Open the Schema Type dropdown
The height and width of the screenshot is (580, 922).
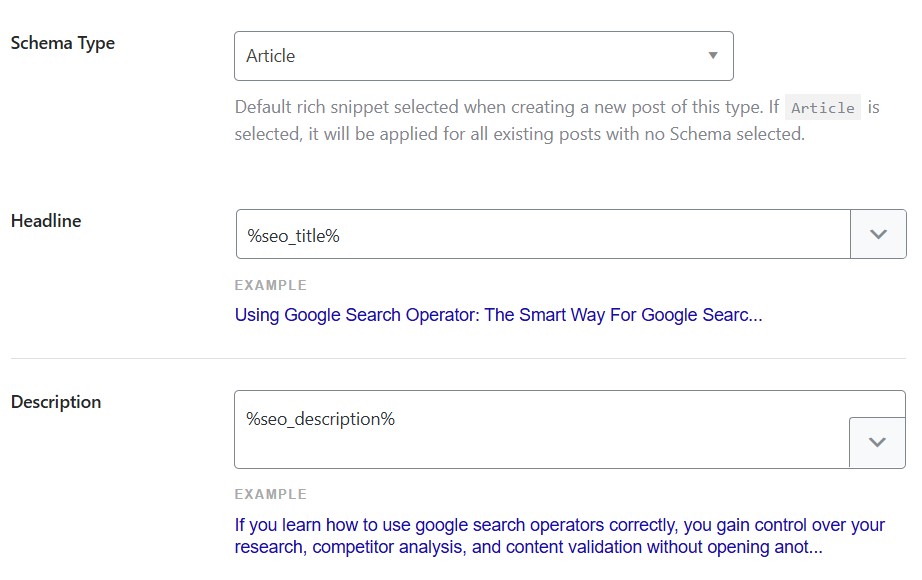[x=483, y=56]
